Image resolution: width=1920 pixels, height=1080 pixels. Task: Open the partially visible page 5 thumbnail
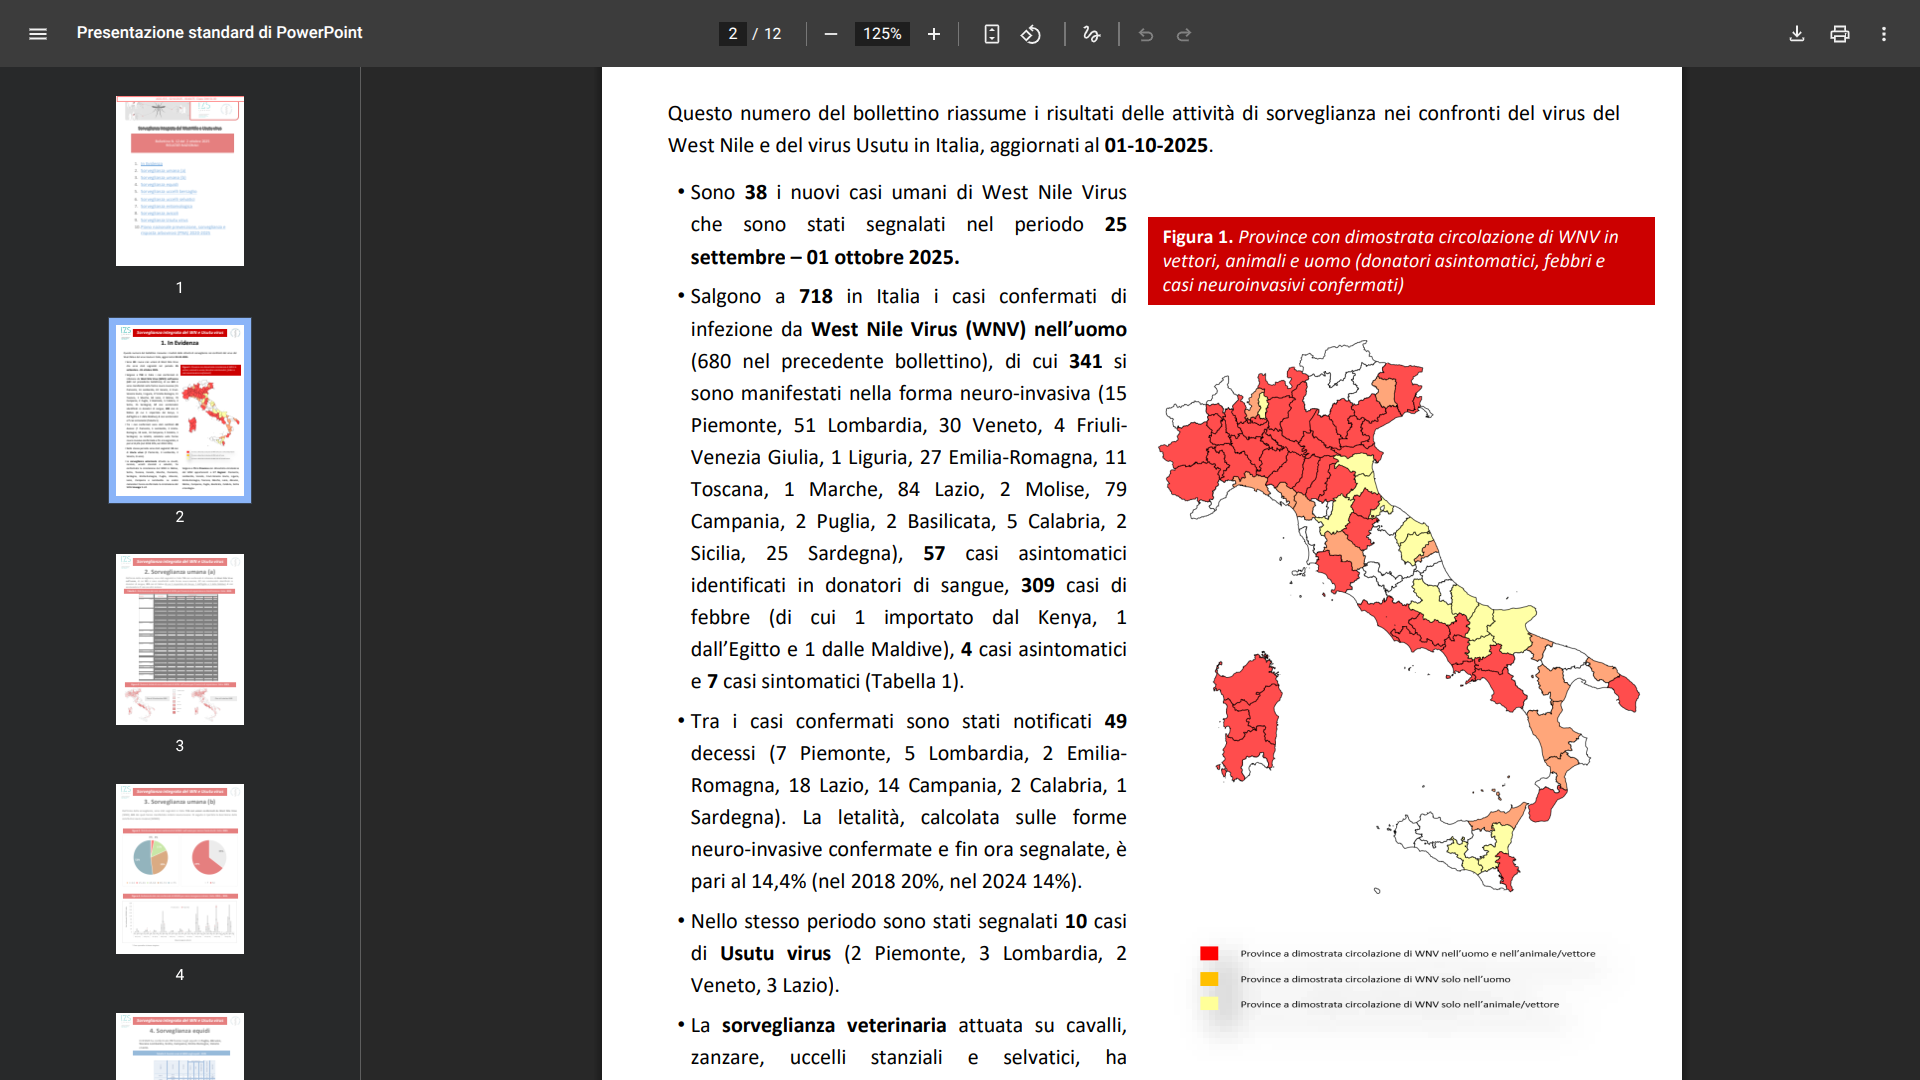(x=180, y=1046)
